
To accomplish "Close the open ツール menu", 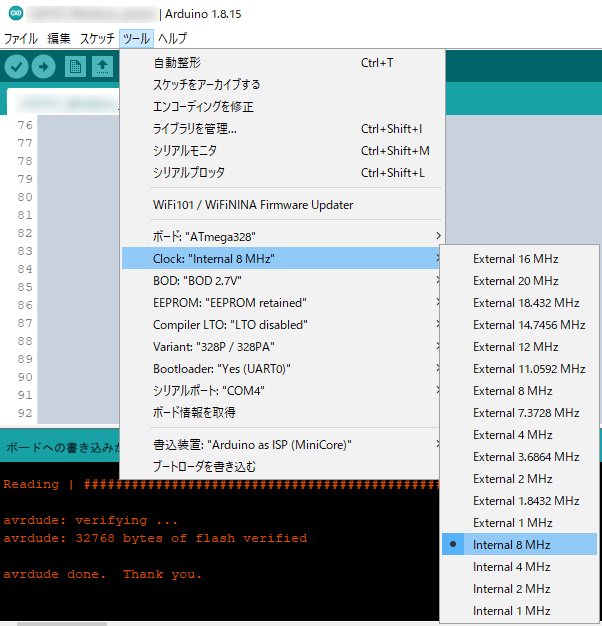I will click(x=137, y=39).
